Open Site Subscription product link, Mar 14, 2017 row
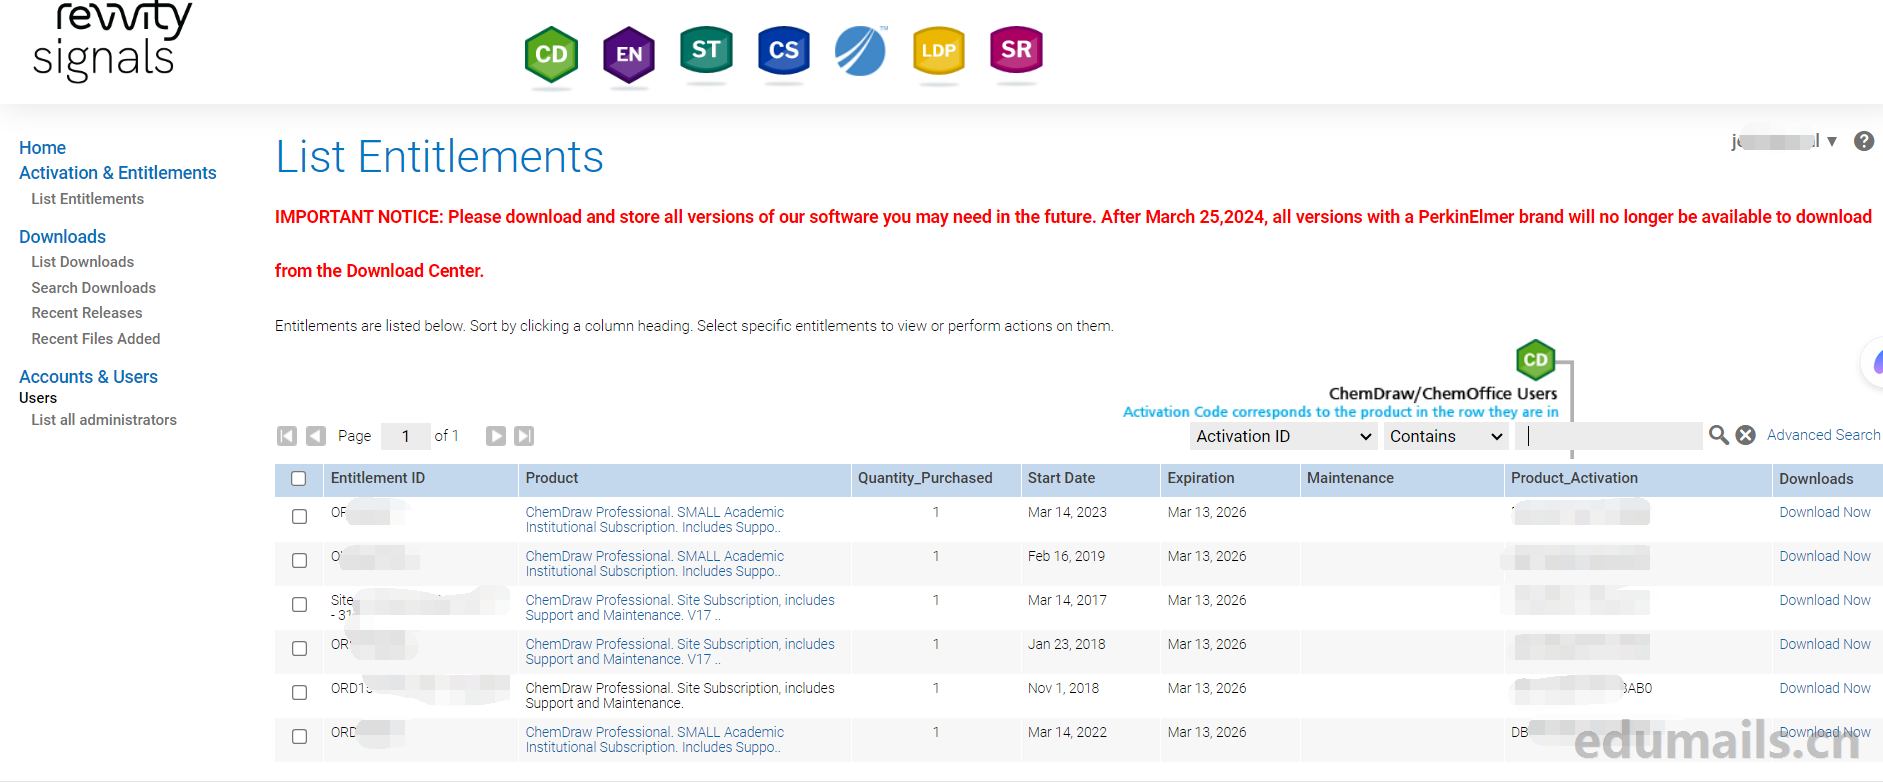This screenshot has width=1883, height=782. pyautogui.click(x=680, y=608)
